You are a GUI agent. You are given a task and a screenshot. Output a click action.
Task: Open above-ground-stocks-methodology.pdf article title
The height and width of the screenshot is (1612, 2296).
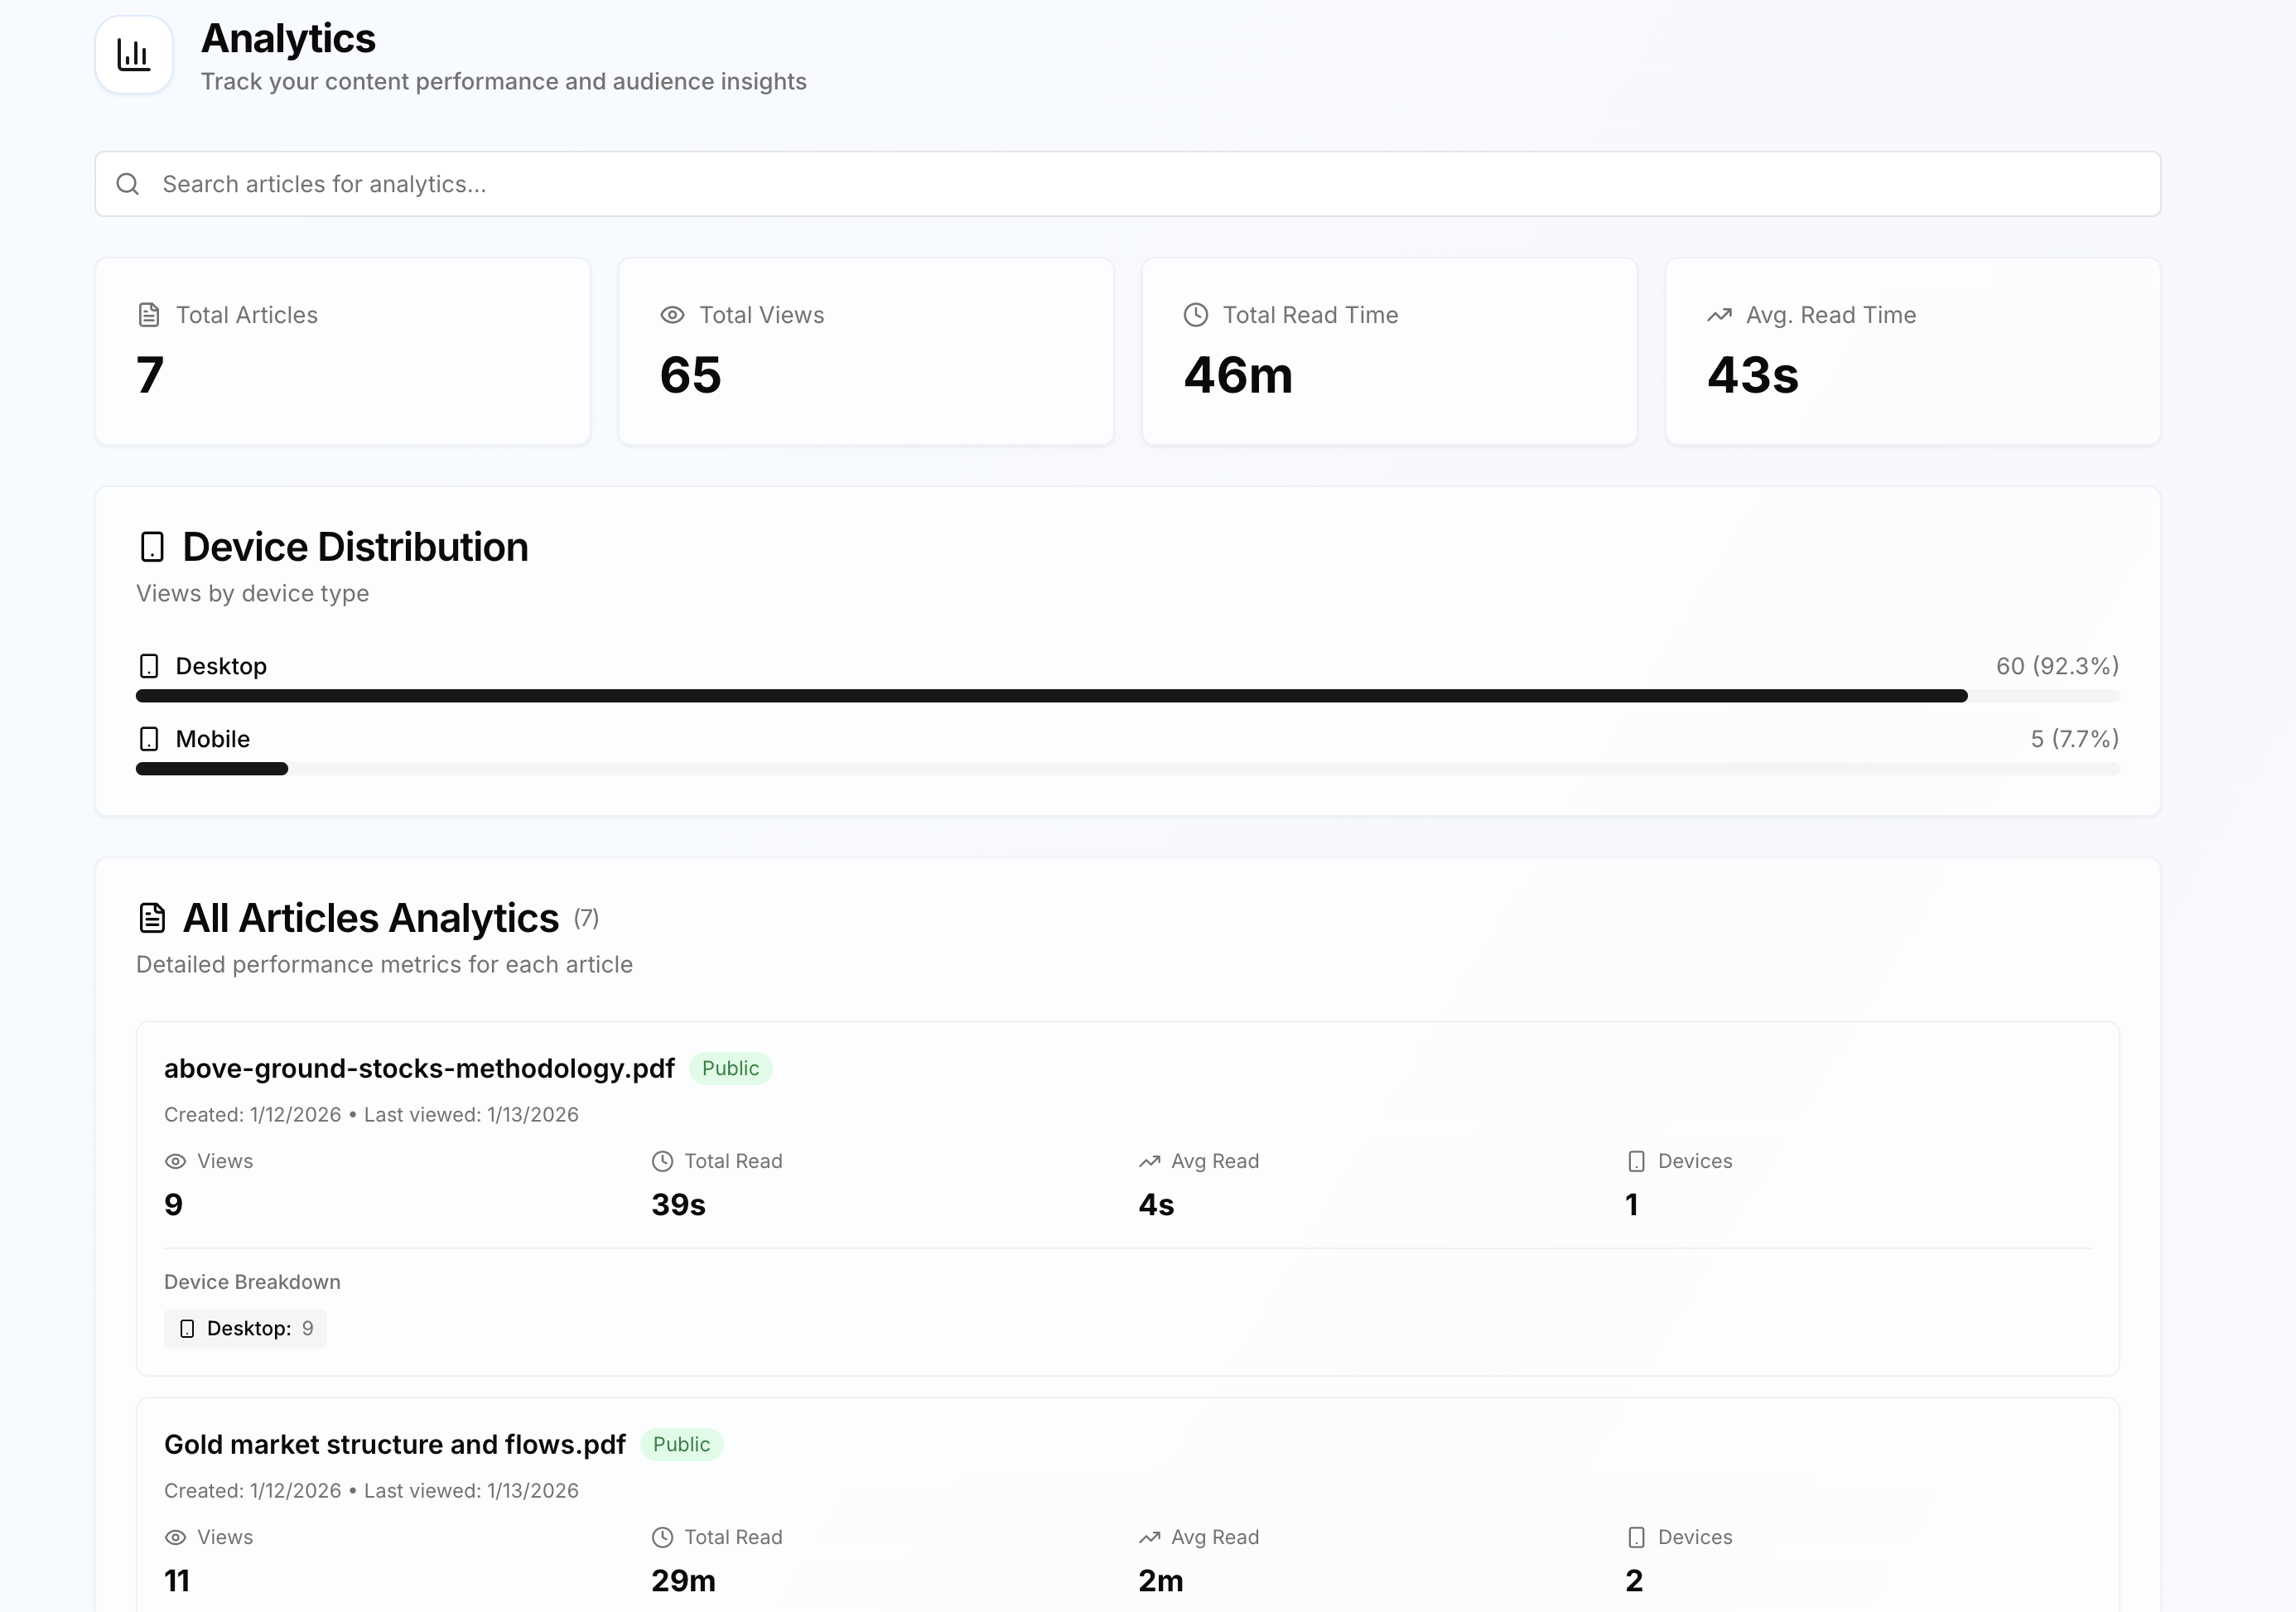pos(419,1068)
